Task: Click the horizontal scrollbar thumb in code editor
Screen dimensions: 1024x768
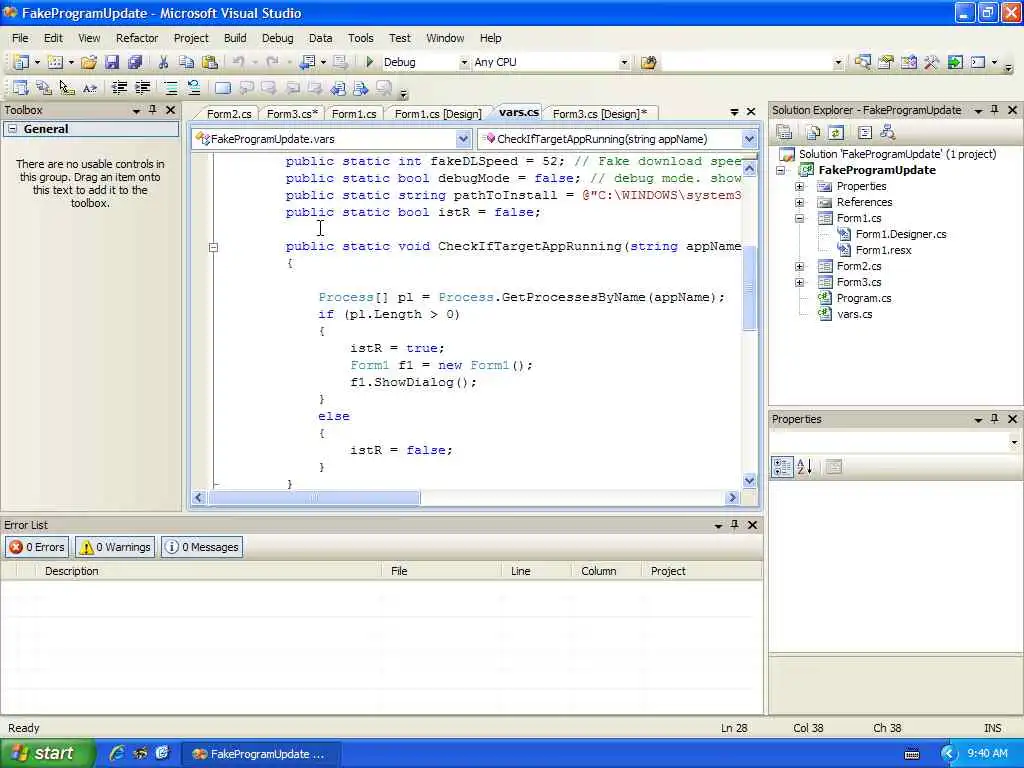Action: point(313,498)
